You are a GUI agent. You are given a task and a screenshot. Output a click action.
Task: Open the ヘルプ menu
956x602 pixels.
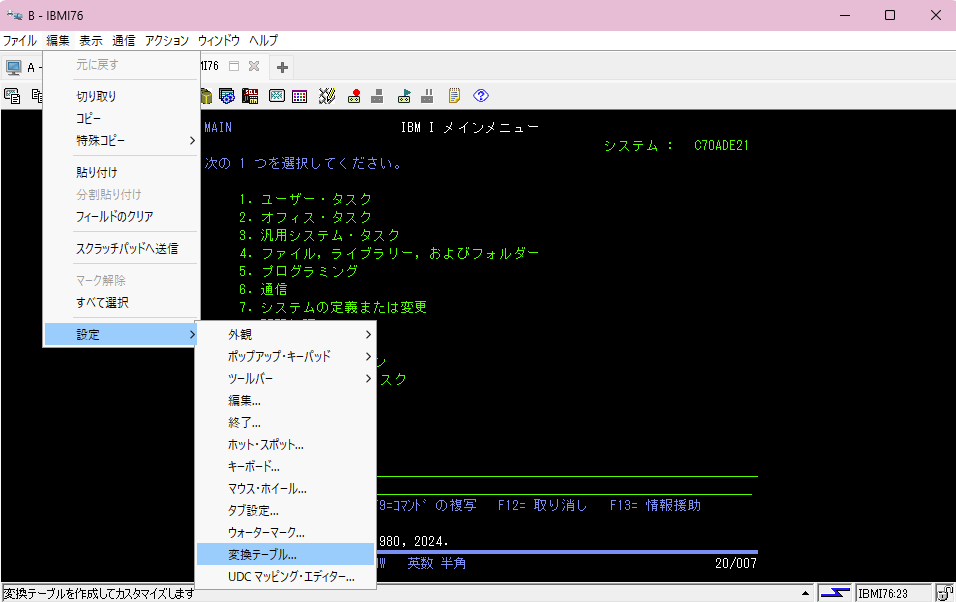click(263, 40)
